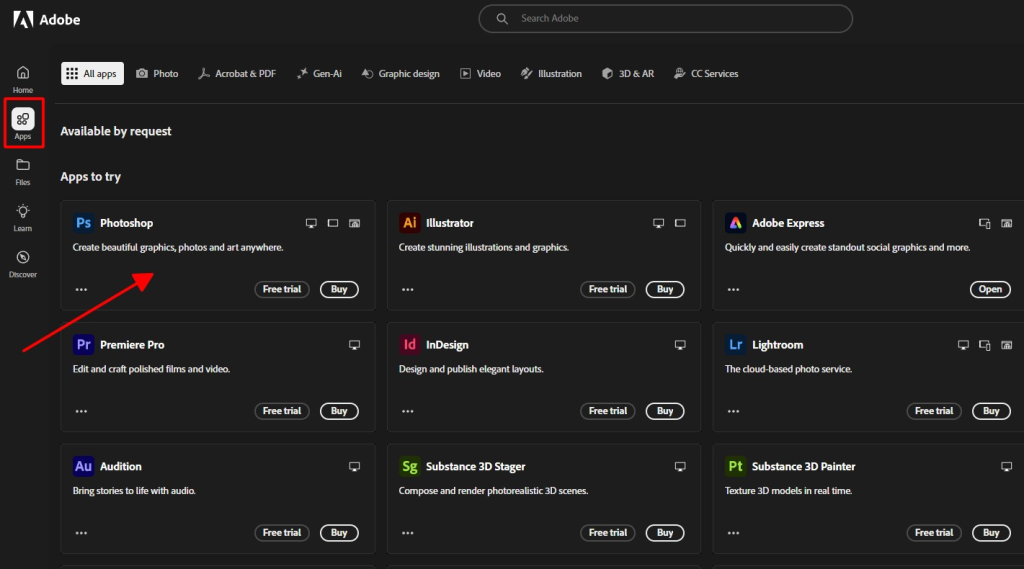
Task: Click the Audition app icon
Action: pyautogui.click(x=83, y=466)
